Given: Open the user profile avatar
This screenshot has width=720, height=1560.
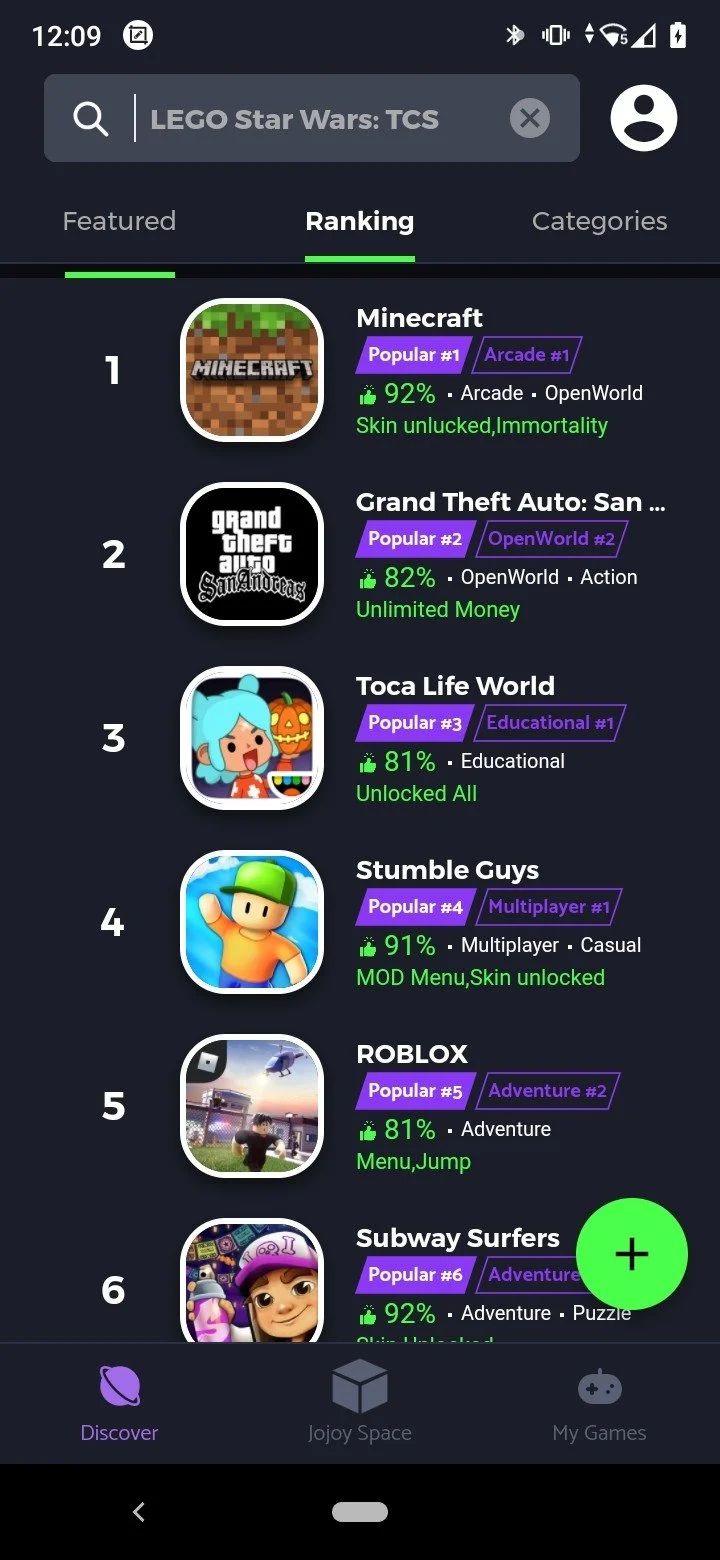Looking at the screenshot, I should click(644, 118).
